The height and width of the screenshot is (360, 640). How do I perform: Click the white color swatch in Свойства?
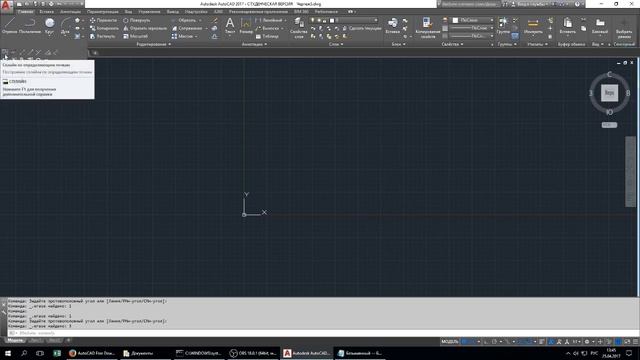pos(456,20)
